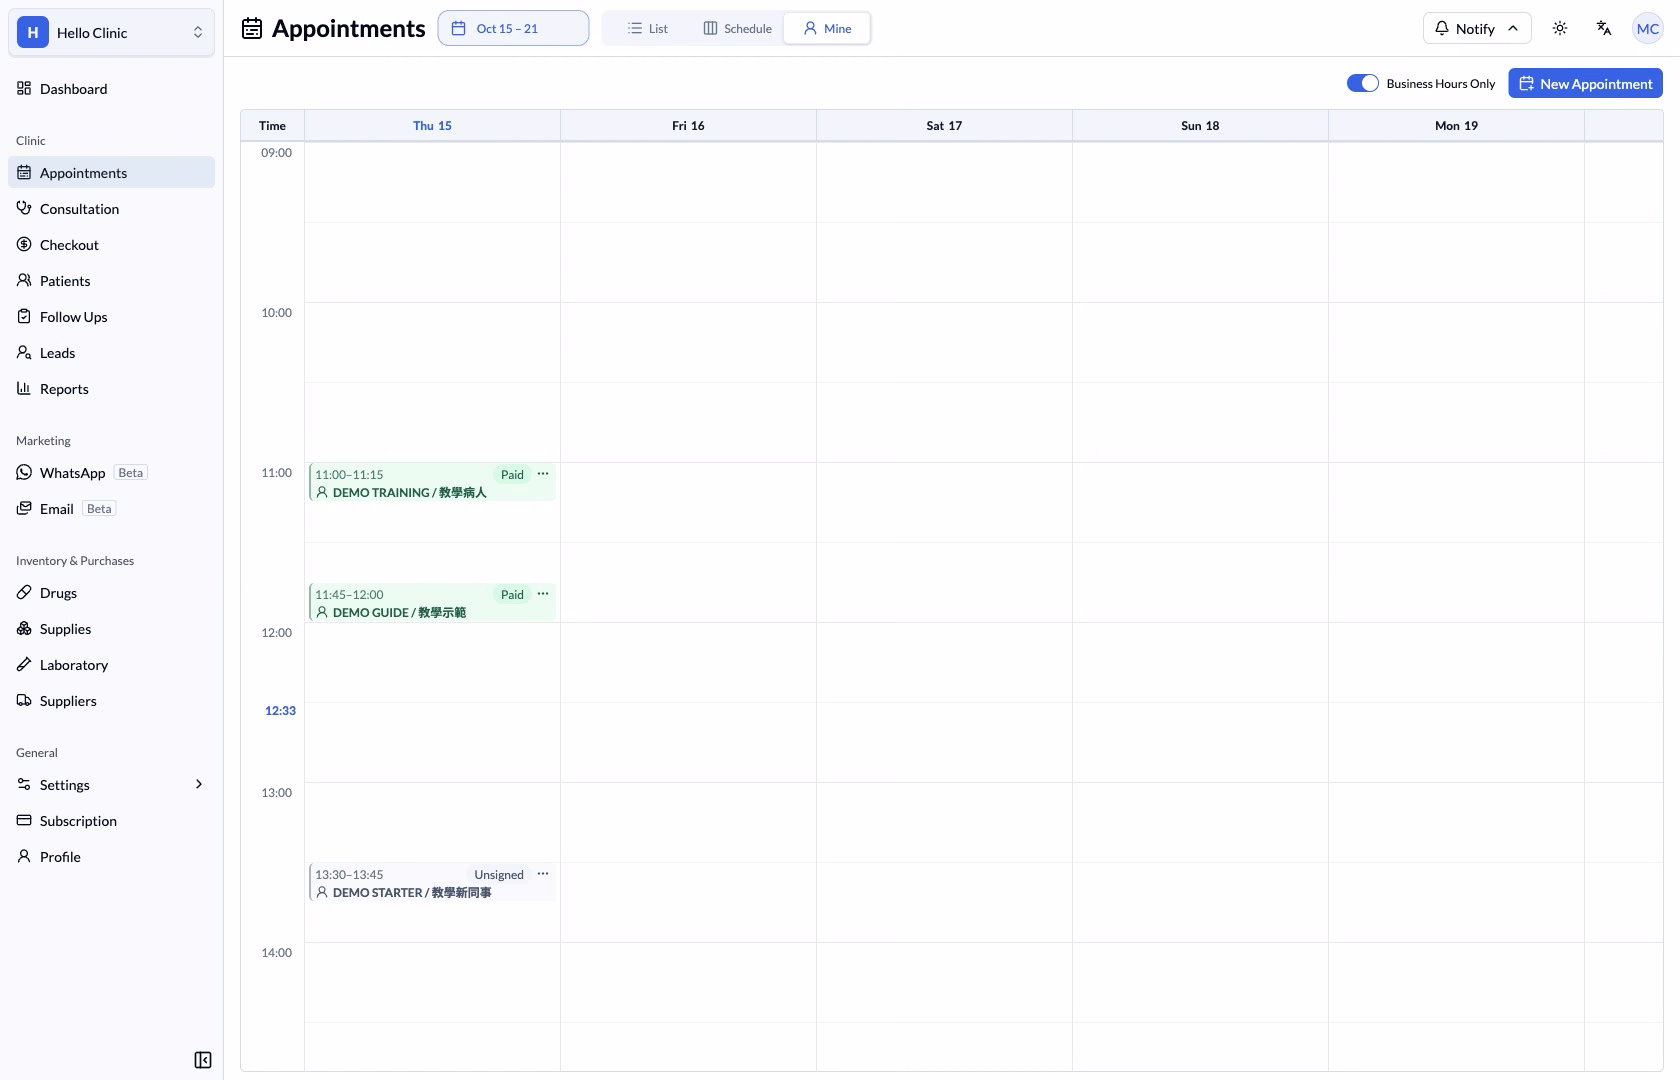The image size is (1680, 1080).
Task: Open the Laboratory section
Action: 111,665
